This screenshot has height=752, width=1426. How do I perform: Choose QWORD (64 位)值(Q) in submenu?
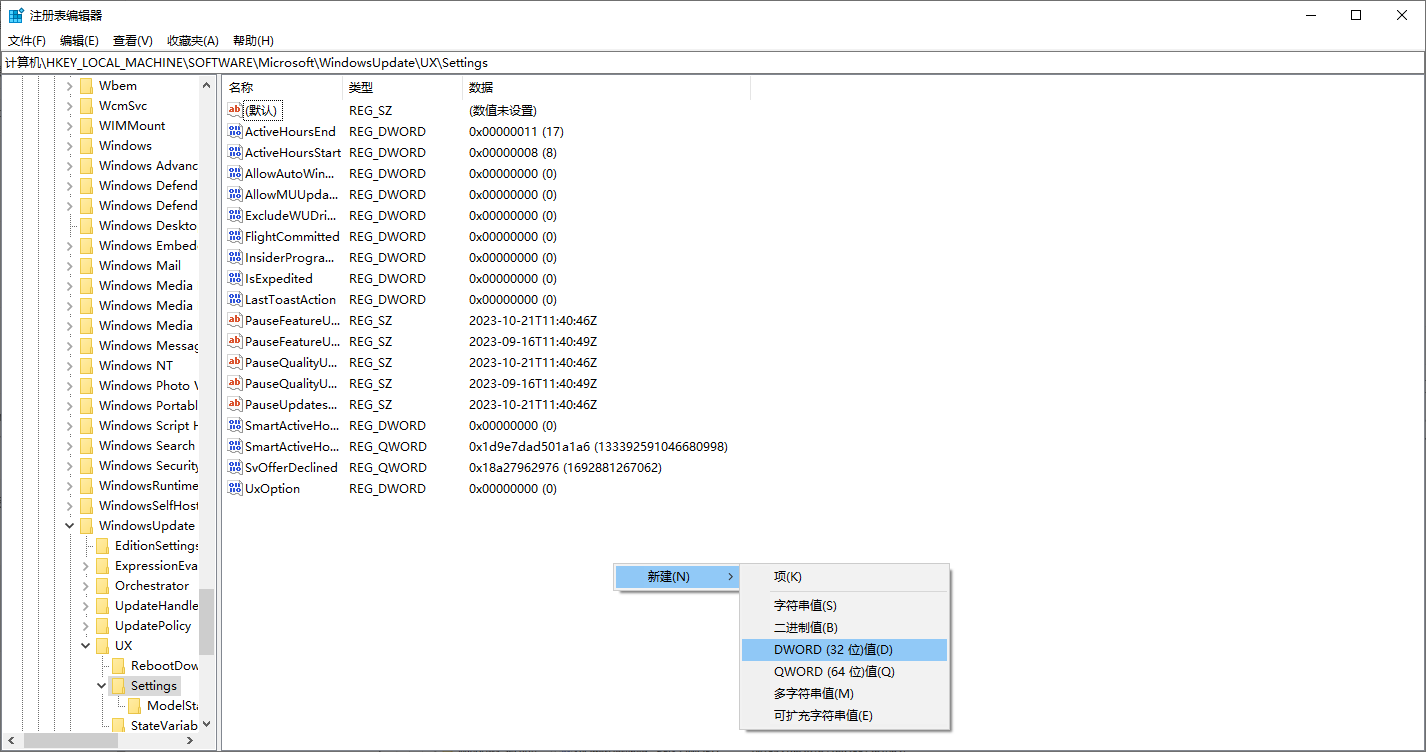click(x=844, y=672)
